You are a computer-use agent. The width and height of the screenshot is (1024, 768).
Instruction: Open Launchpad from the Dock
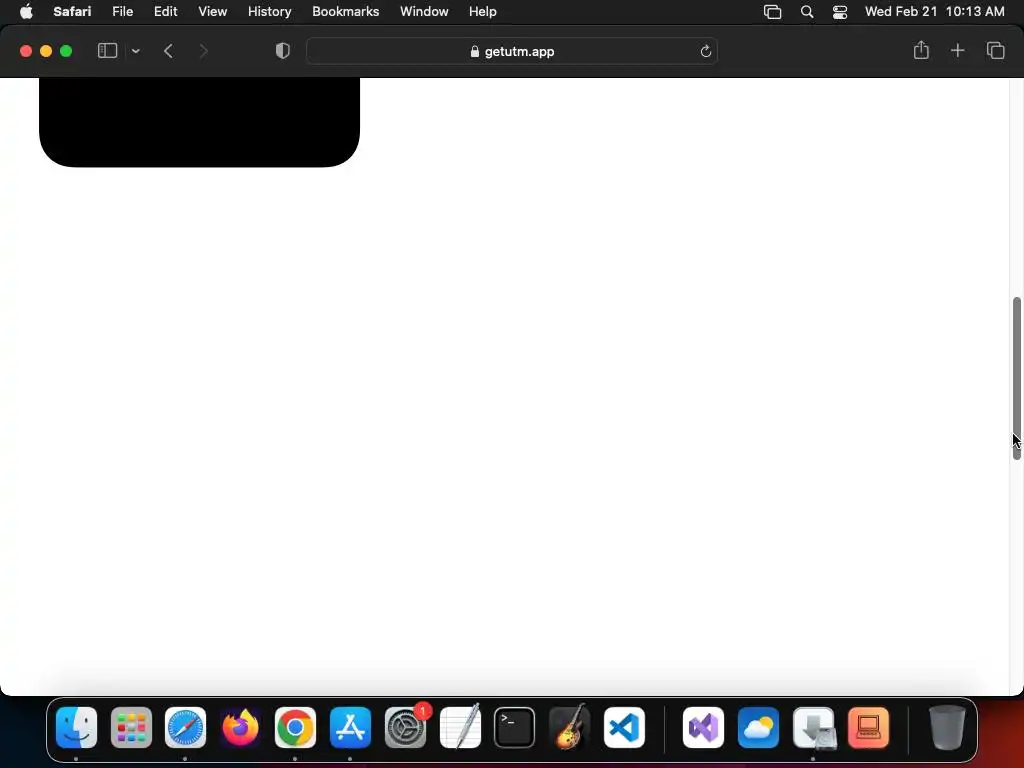tap(131, 727)
